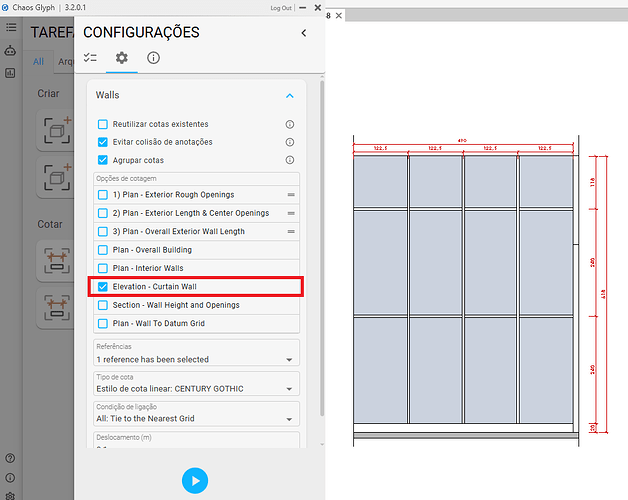Open the info circle tab in Configurações
The height and width of the screenshot is (500, 628).
coord(153,58)
